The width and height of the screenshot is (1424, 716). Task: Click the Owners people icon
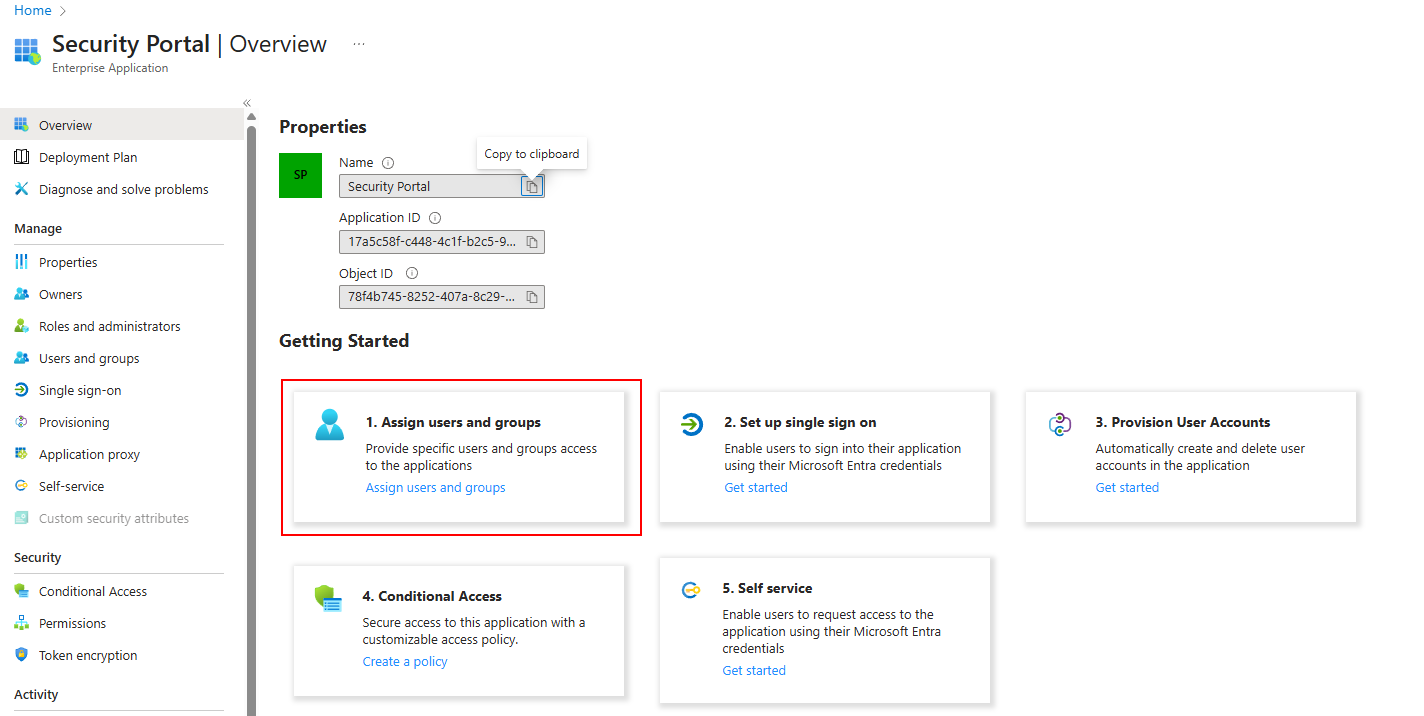tap(21, 294)
